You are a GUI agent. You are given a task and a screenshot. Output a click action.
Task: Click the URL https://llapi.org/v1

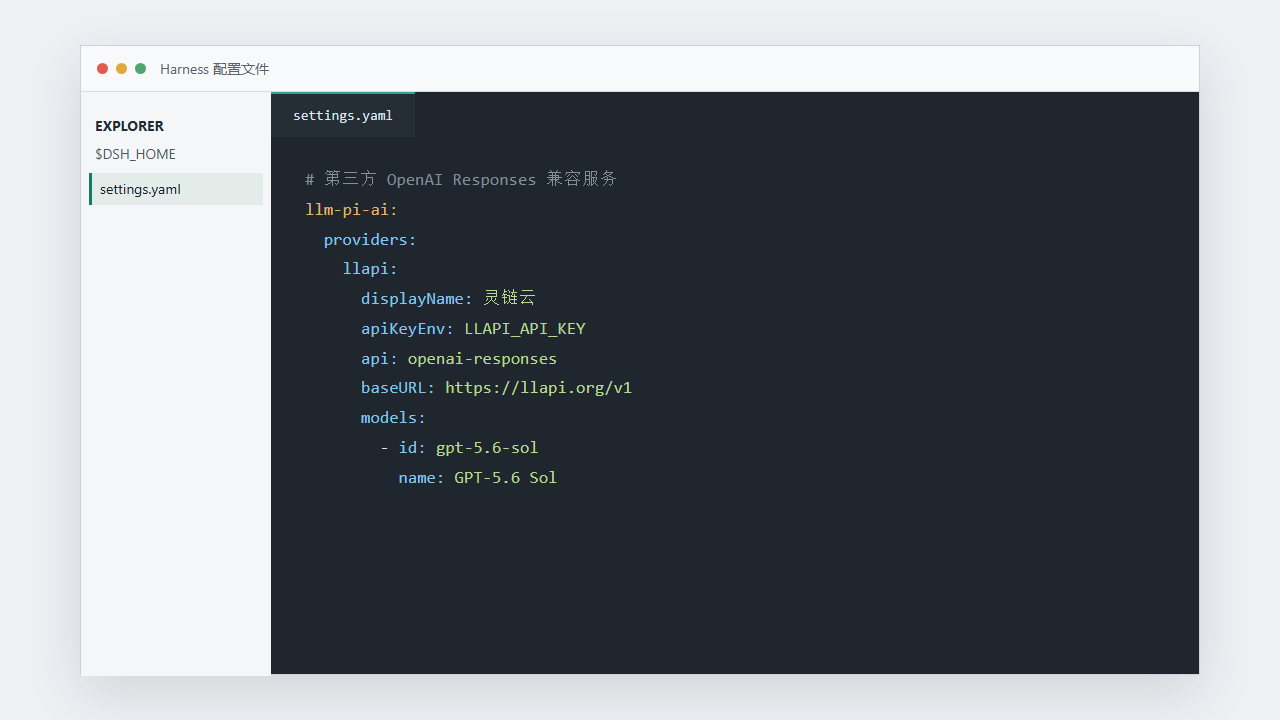pyautogui.click(x=539, y=388)
